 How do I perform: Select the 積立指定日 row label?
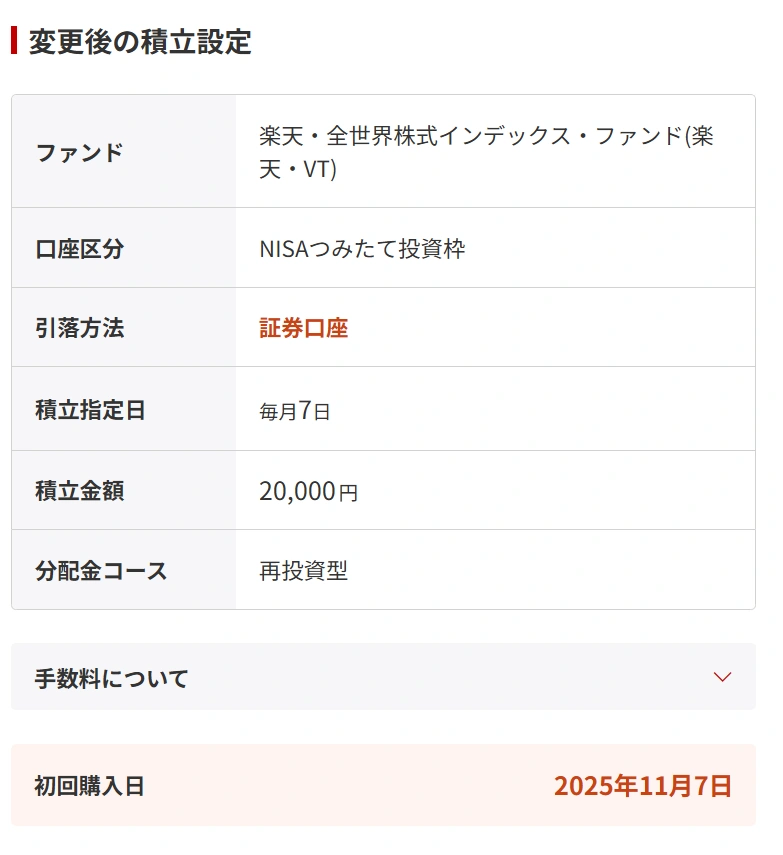click(90, 410)
